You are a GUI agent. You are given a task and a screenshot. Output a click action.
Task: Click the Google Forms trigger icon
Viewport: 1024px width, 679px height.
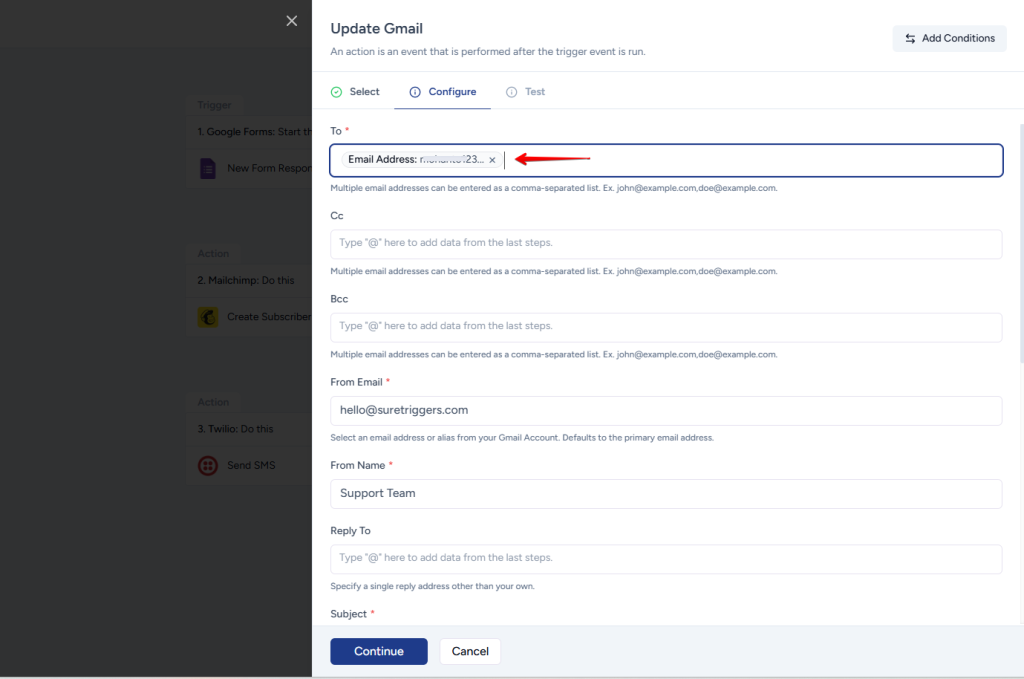tap(208, 168)
